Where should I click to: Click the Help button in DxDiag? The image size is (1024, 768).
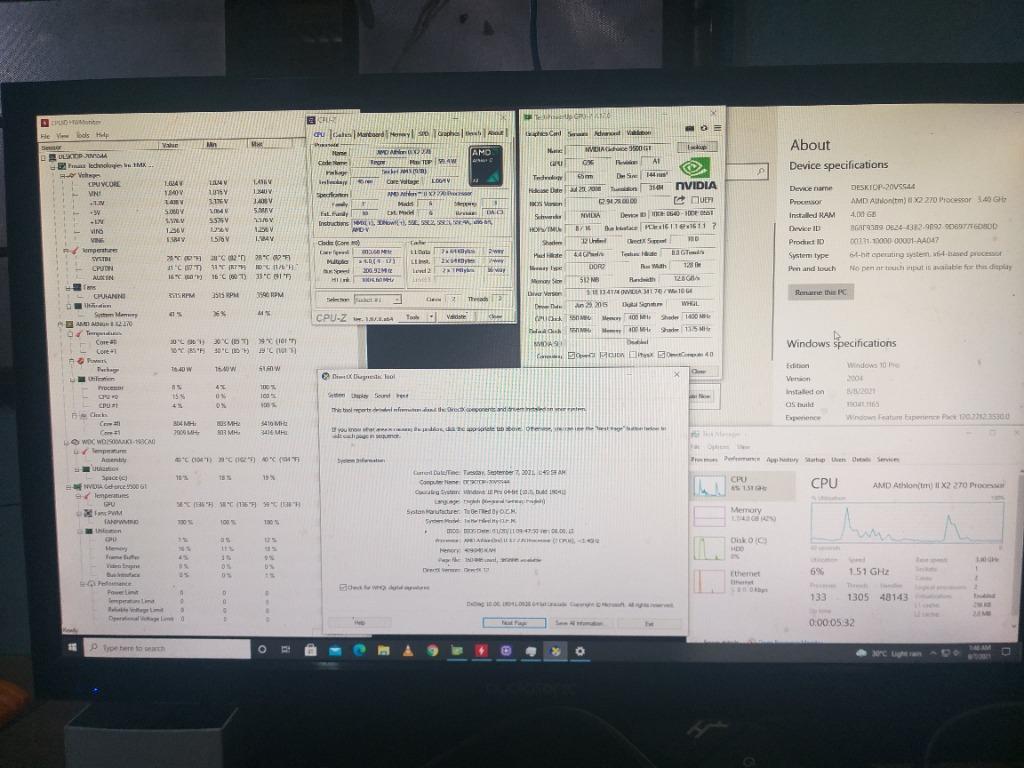pos(359,623)
